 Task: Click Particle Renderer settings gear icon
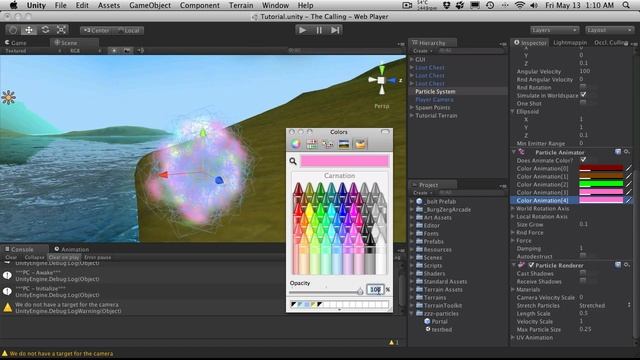pos(627,265)
